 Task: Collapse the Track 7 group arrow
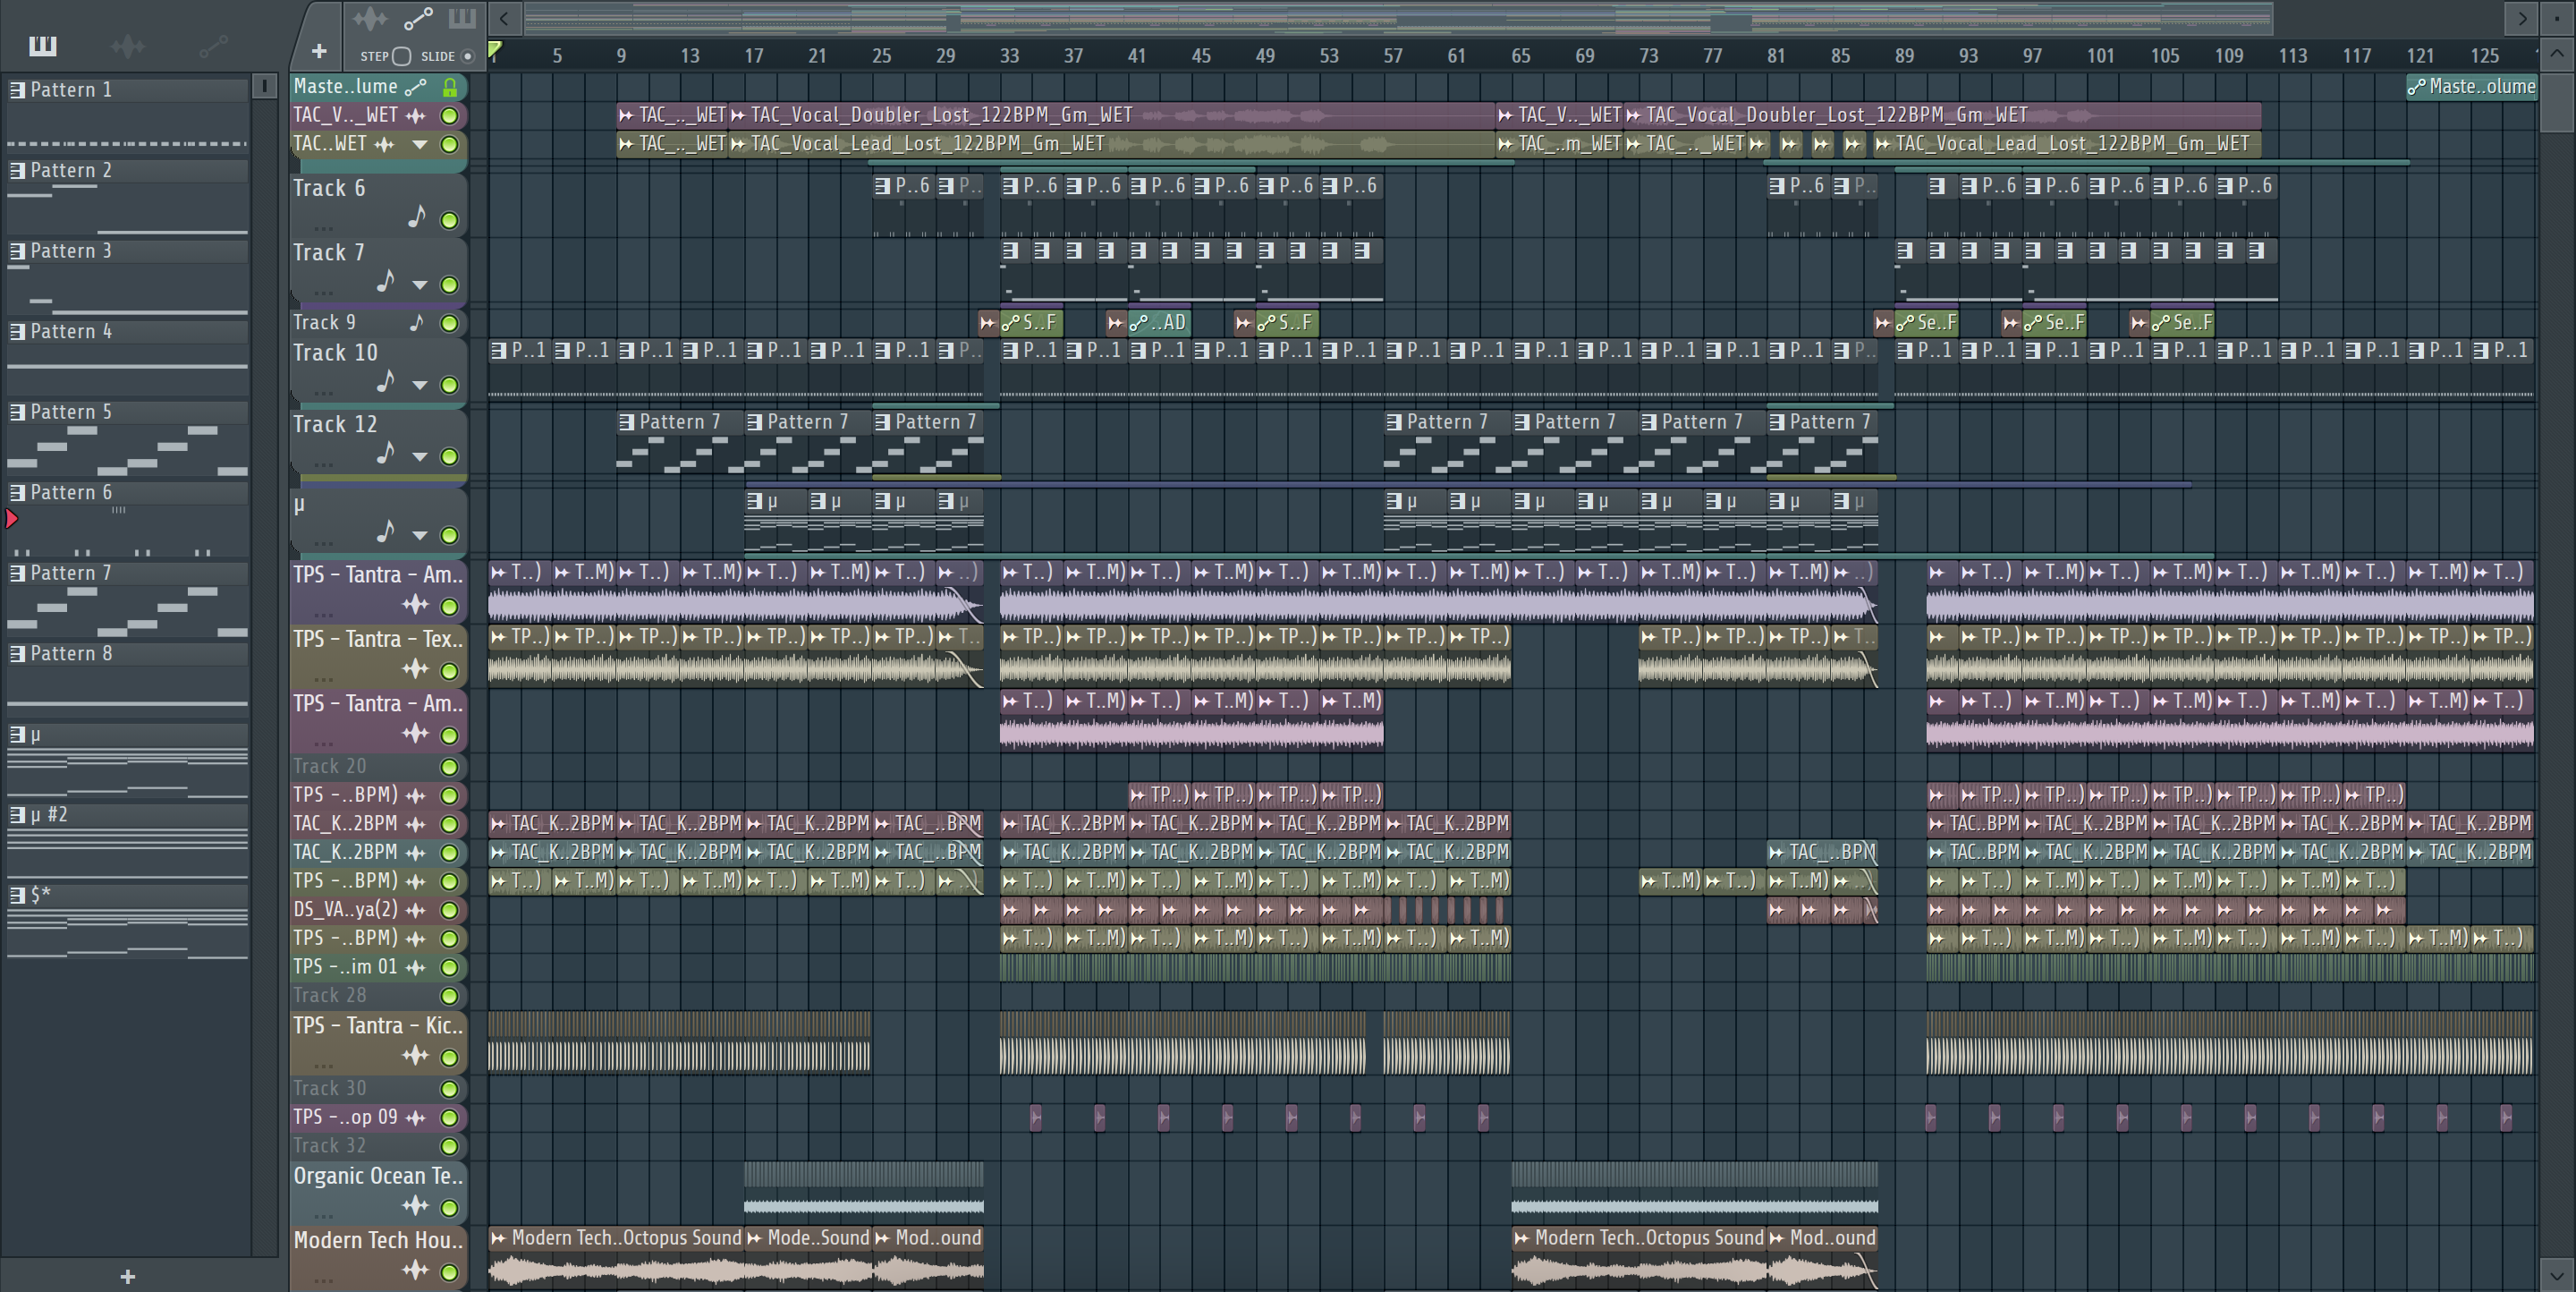click(420, 285)
